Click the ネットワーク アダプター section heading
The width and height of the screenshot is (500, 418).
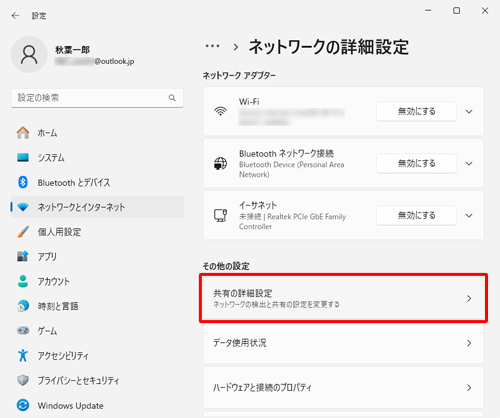[239, 76]
